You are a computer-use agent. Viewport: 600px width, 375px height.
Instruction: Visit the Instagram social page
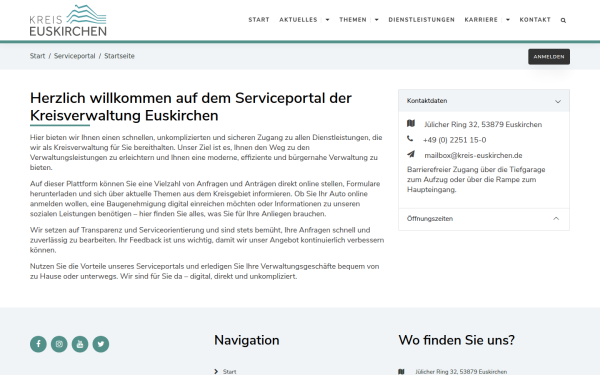point(59,344)
